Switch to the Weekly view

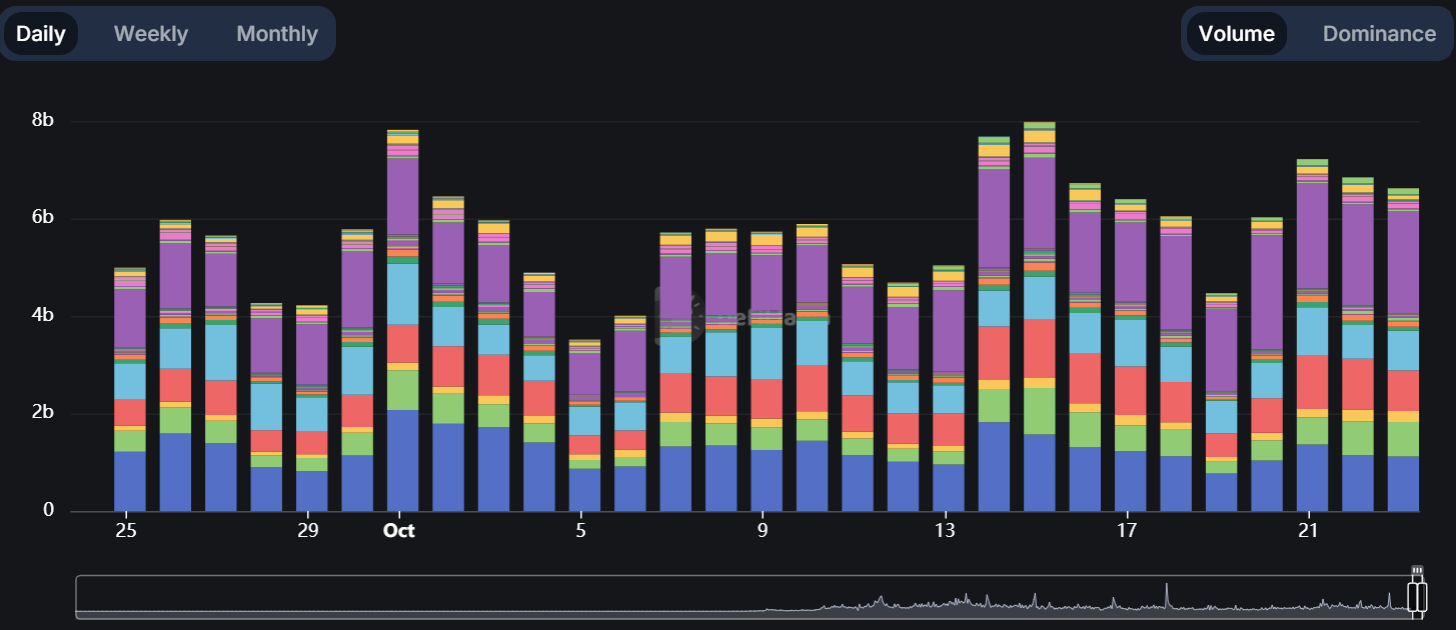(150, 33)
